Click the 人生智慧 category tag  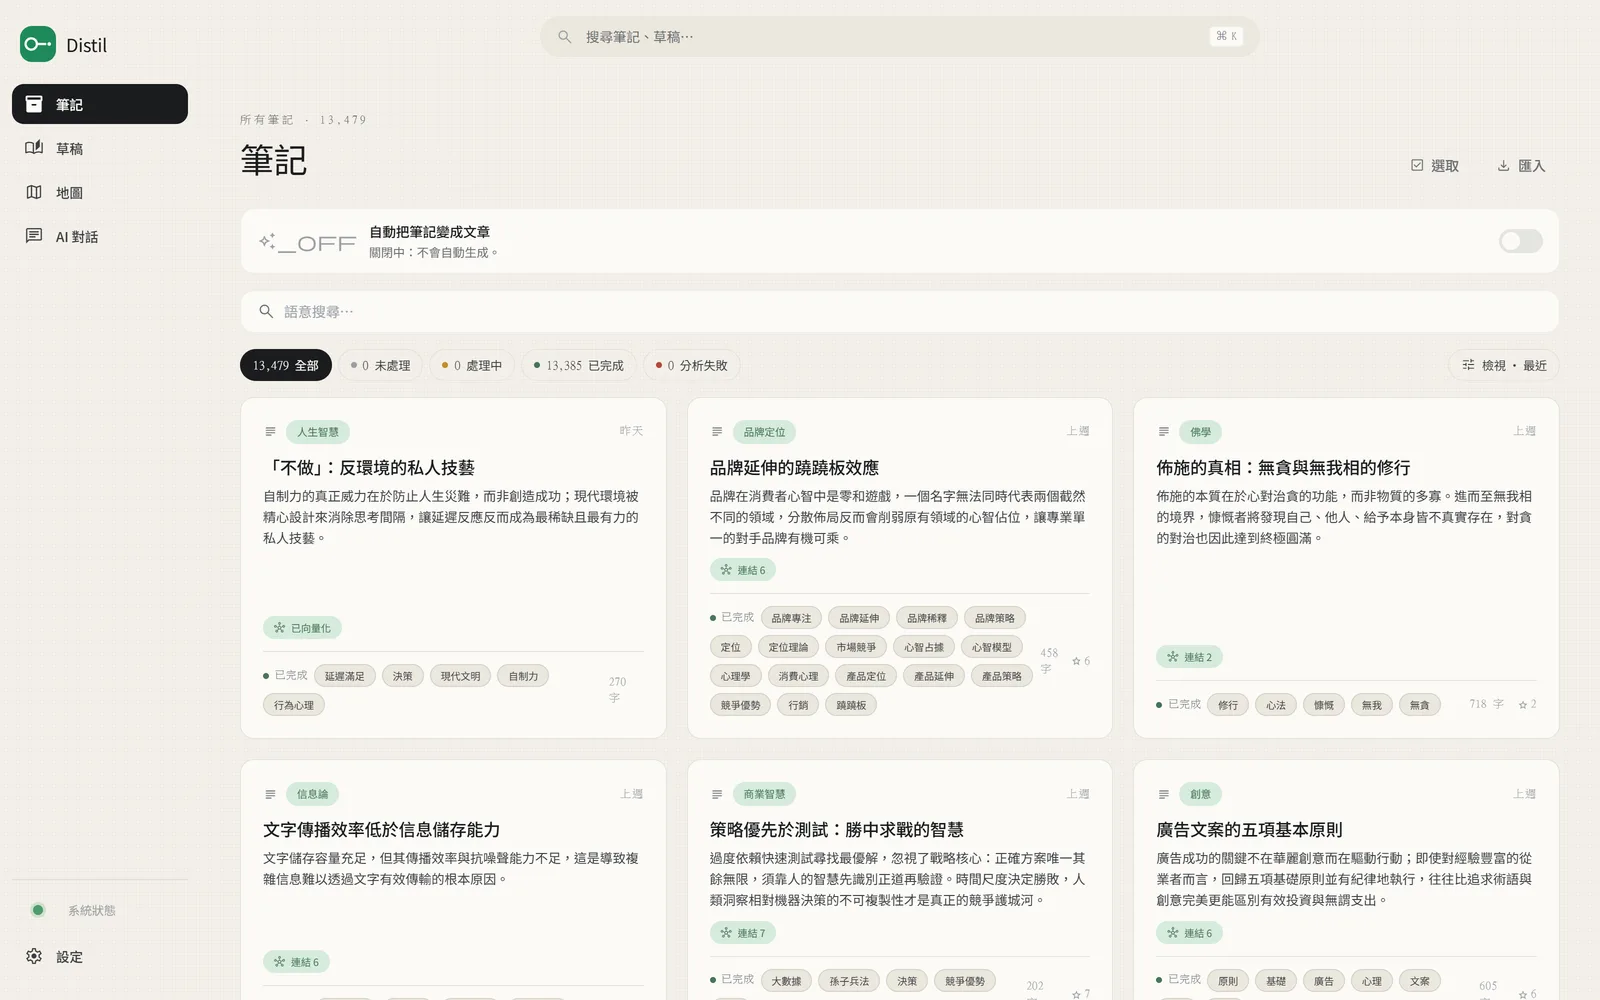[x=318, y=432]
